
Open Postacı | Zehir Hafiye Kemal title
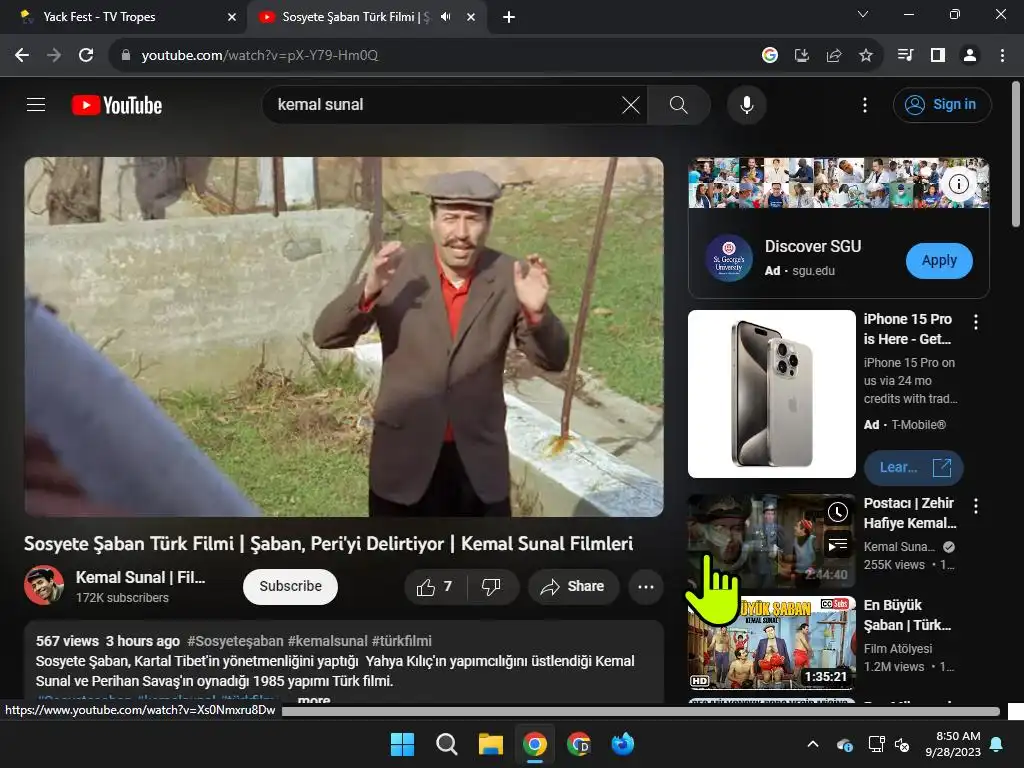910,513
